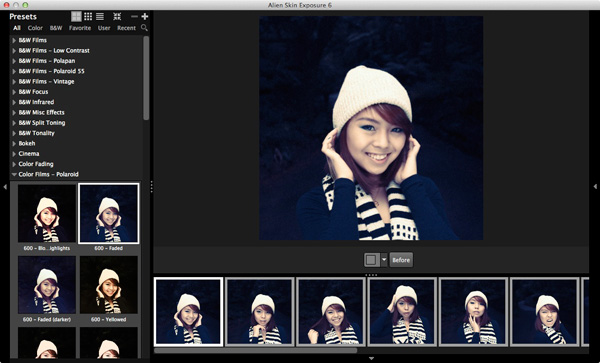Click filmstrip horizontal scrollbar

[x=256, y=350]
